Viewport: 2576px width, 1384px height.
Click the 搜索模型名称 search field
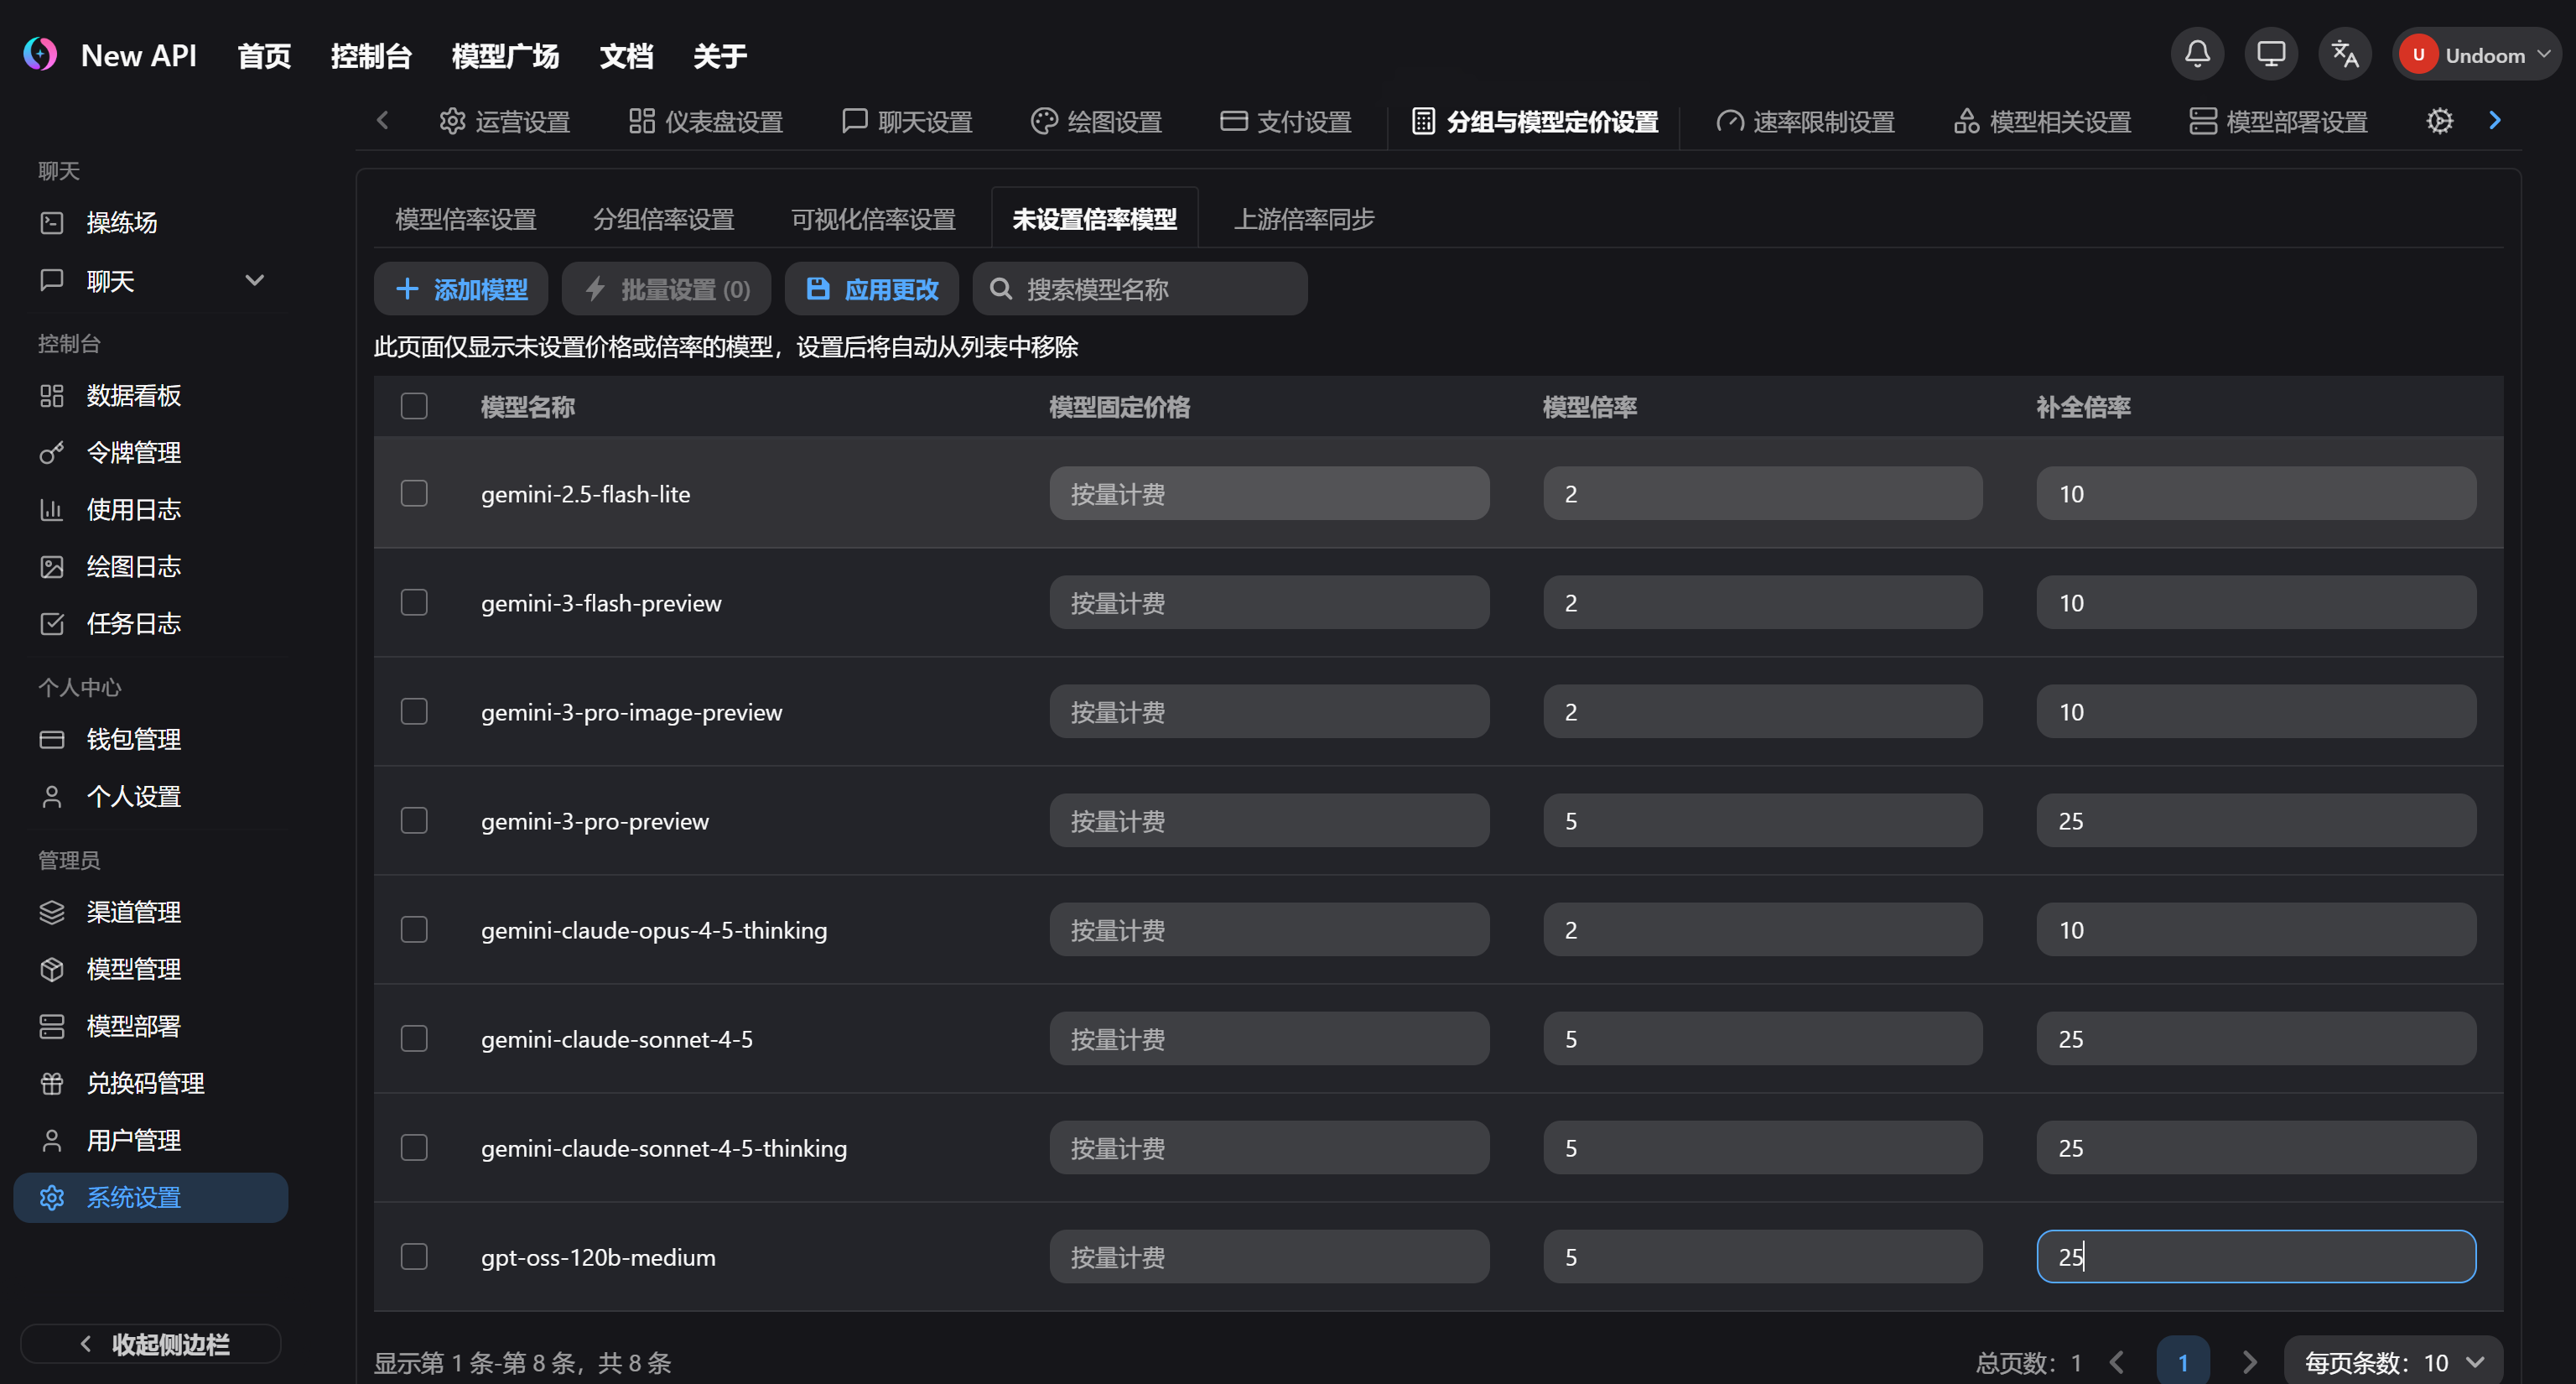[1140, 289]
